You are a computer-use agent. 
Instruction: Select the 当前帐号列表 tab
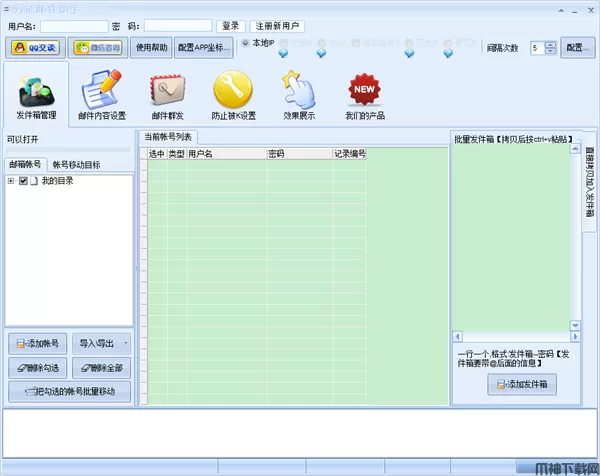[x=169, y=137]
